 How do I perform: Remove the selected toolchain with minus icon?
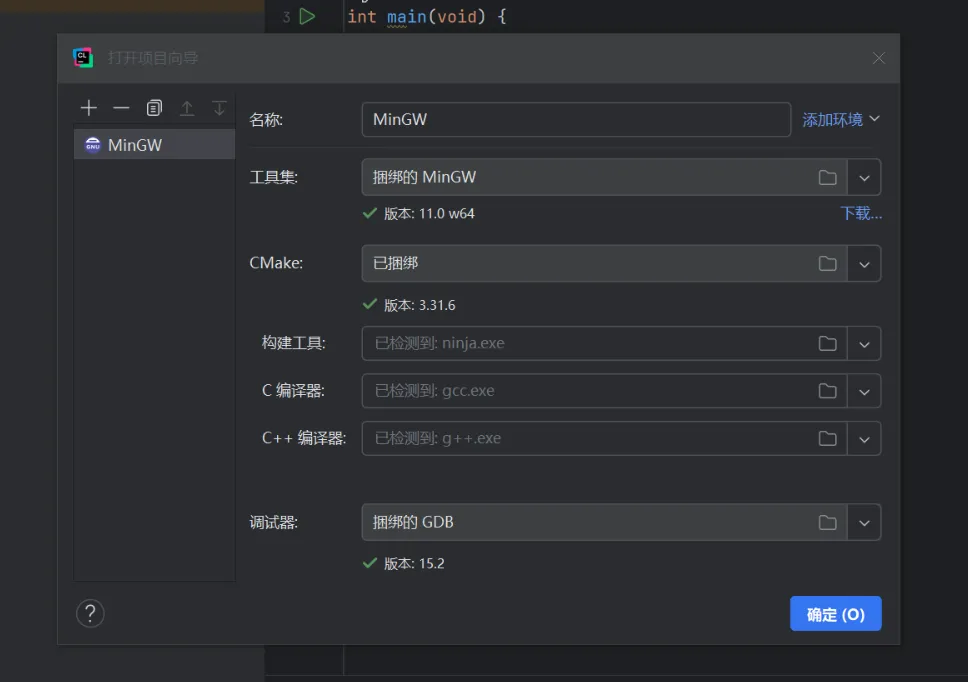[121, 108]
